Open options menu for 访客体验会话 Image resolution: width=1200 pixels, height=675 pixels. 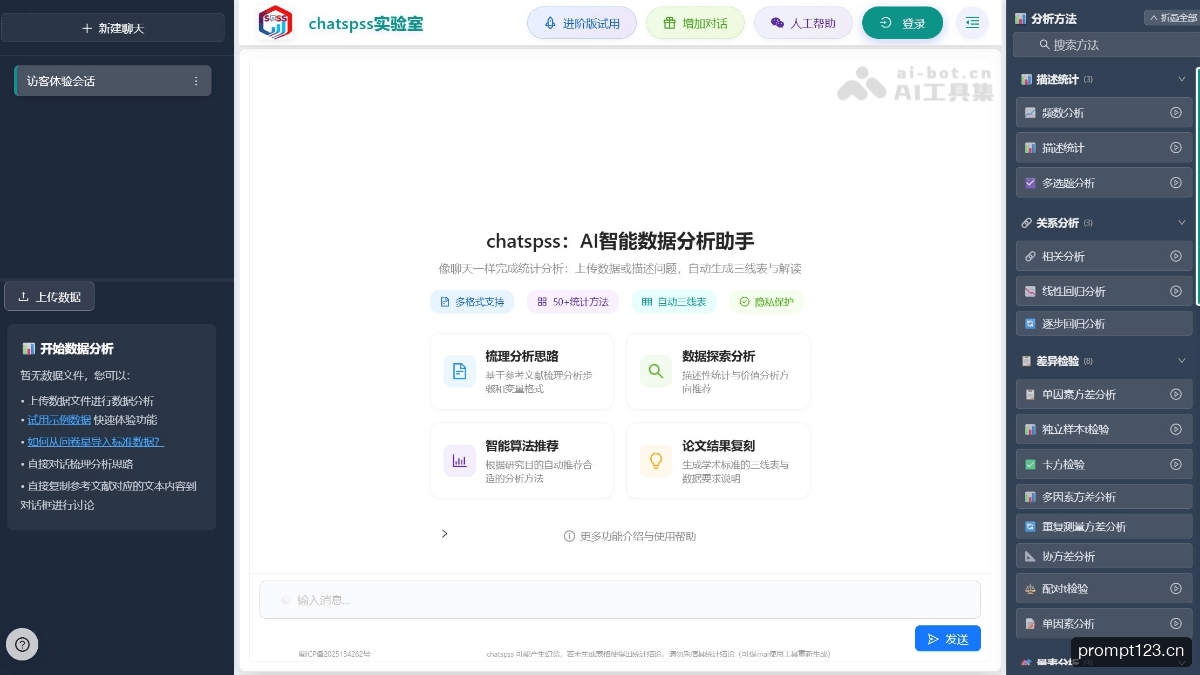click(196, 81)
